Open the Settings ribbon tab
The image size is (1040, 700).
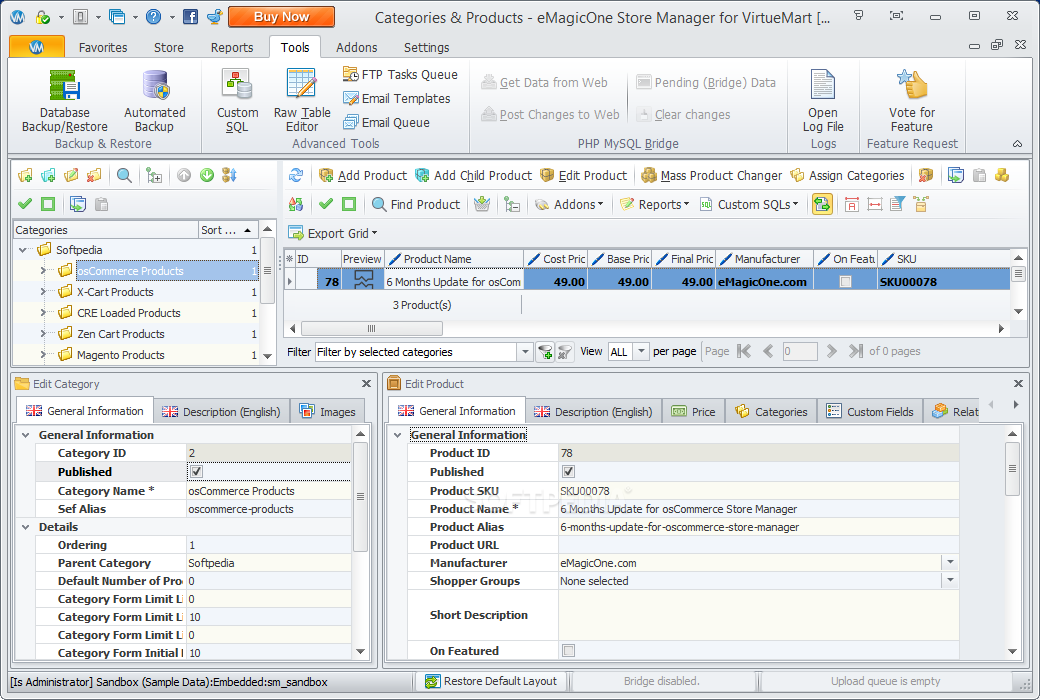click(x=426, y=47)
